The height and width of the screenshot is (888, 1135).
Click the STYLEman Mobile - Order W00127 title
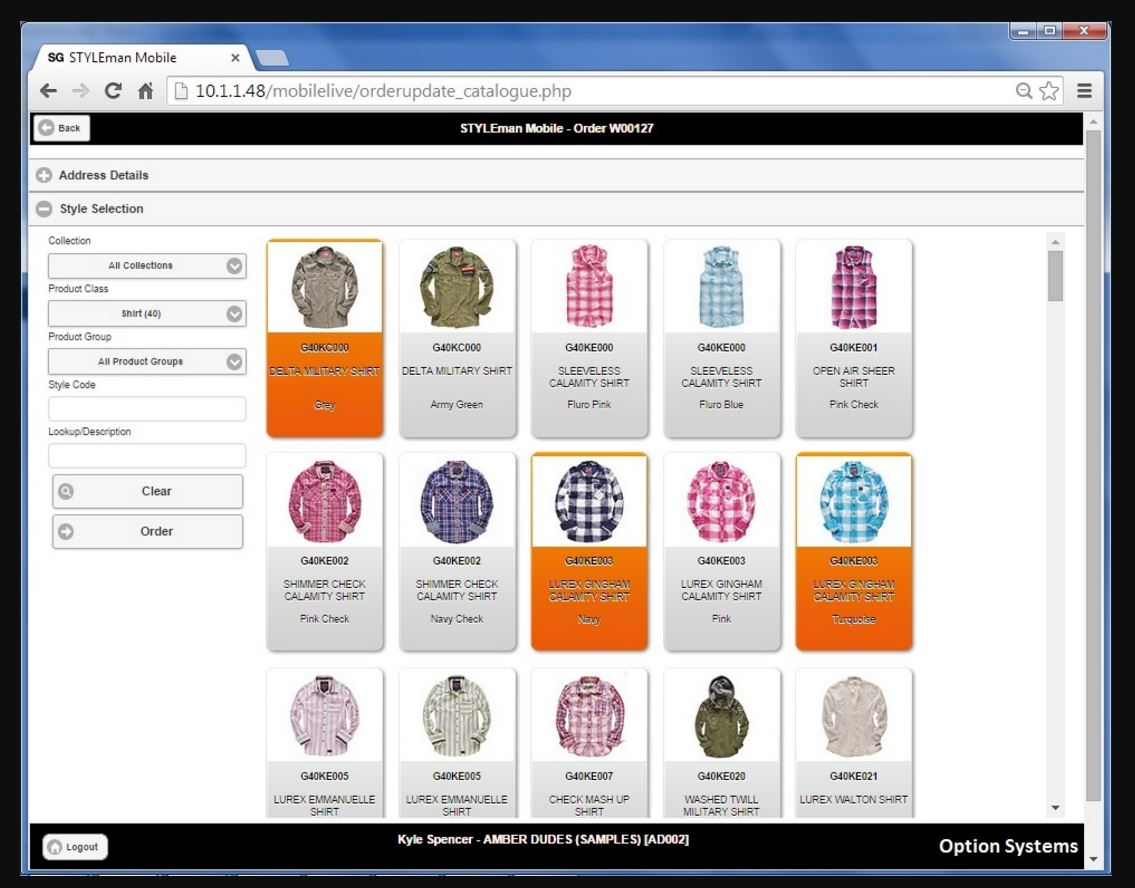tap(557, 128)
